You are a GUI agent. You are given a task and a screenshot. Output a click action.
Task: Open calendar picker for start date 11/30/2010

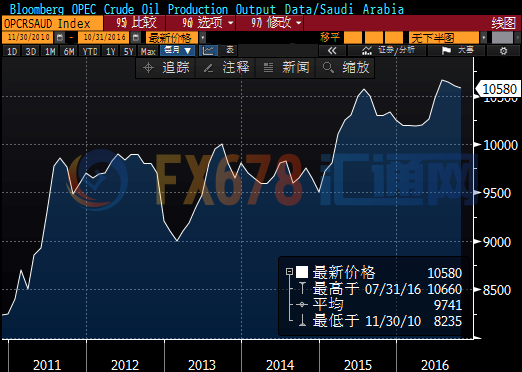pyautogui.click(x=59, y=37)
